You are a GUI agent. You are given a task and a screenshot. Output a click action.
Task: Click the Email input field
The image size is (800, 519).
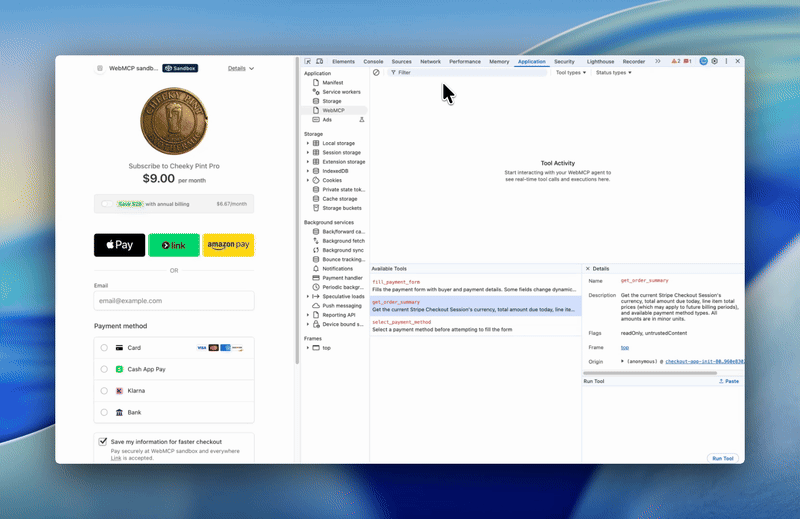coord(174,301)
